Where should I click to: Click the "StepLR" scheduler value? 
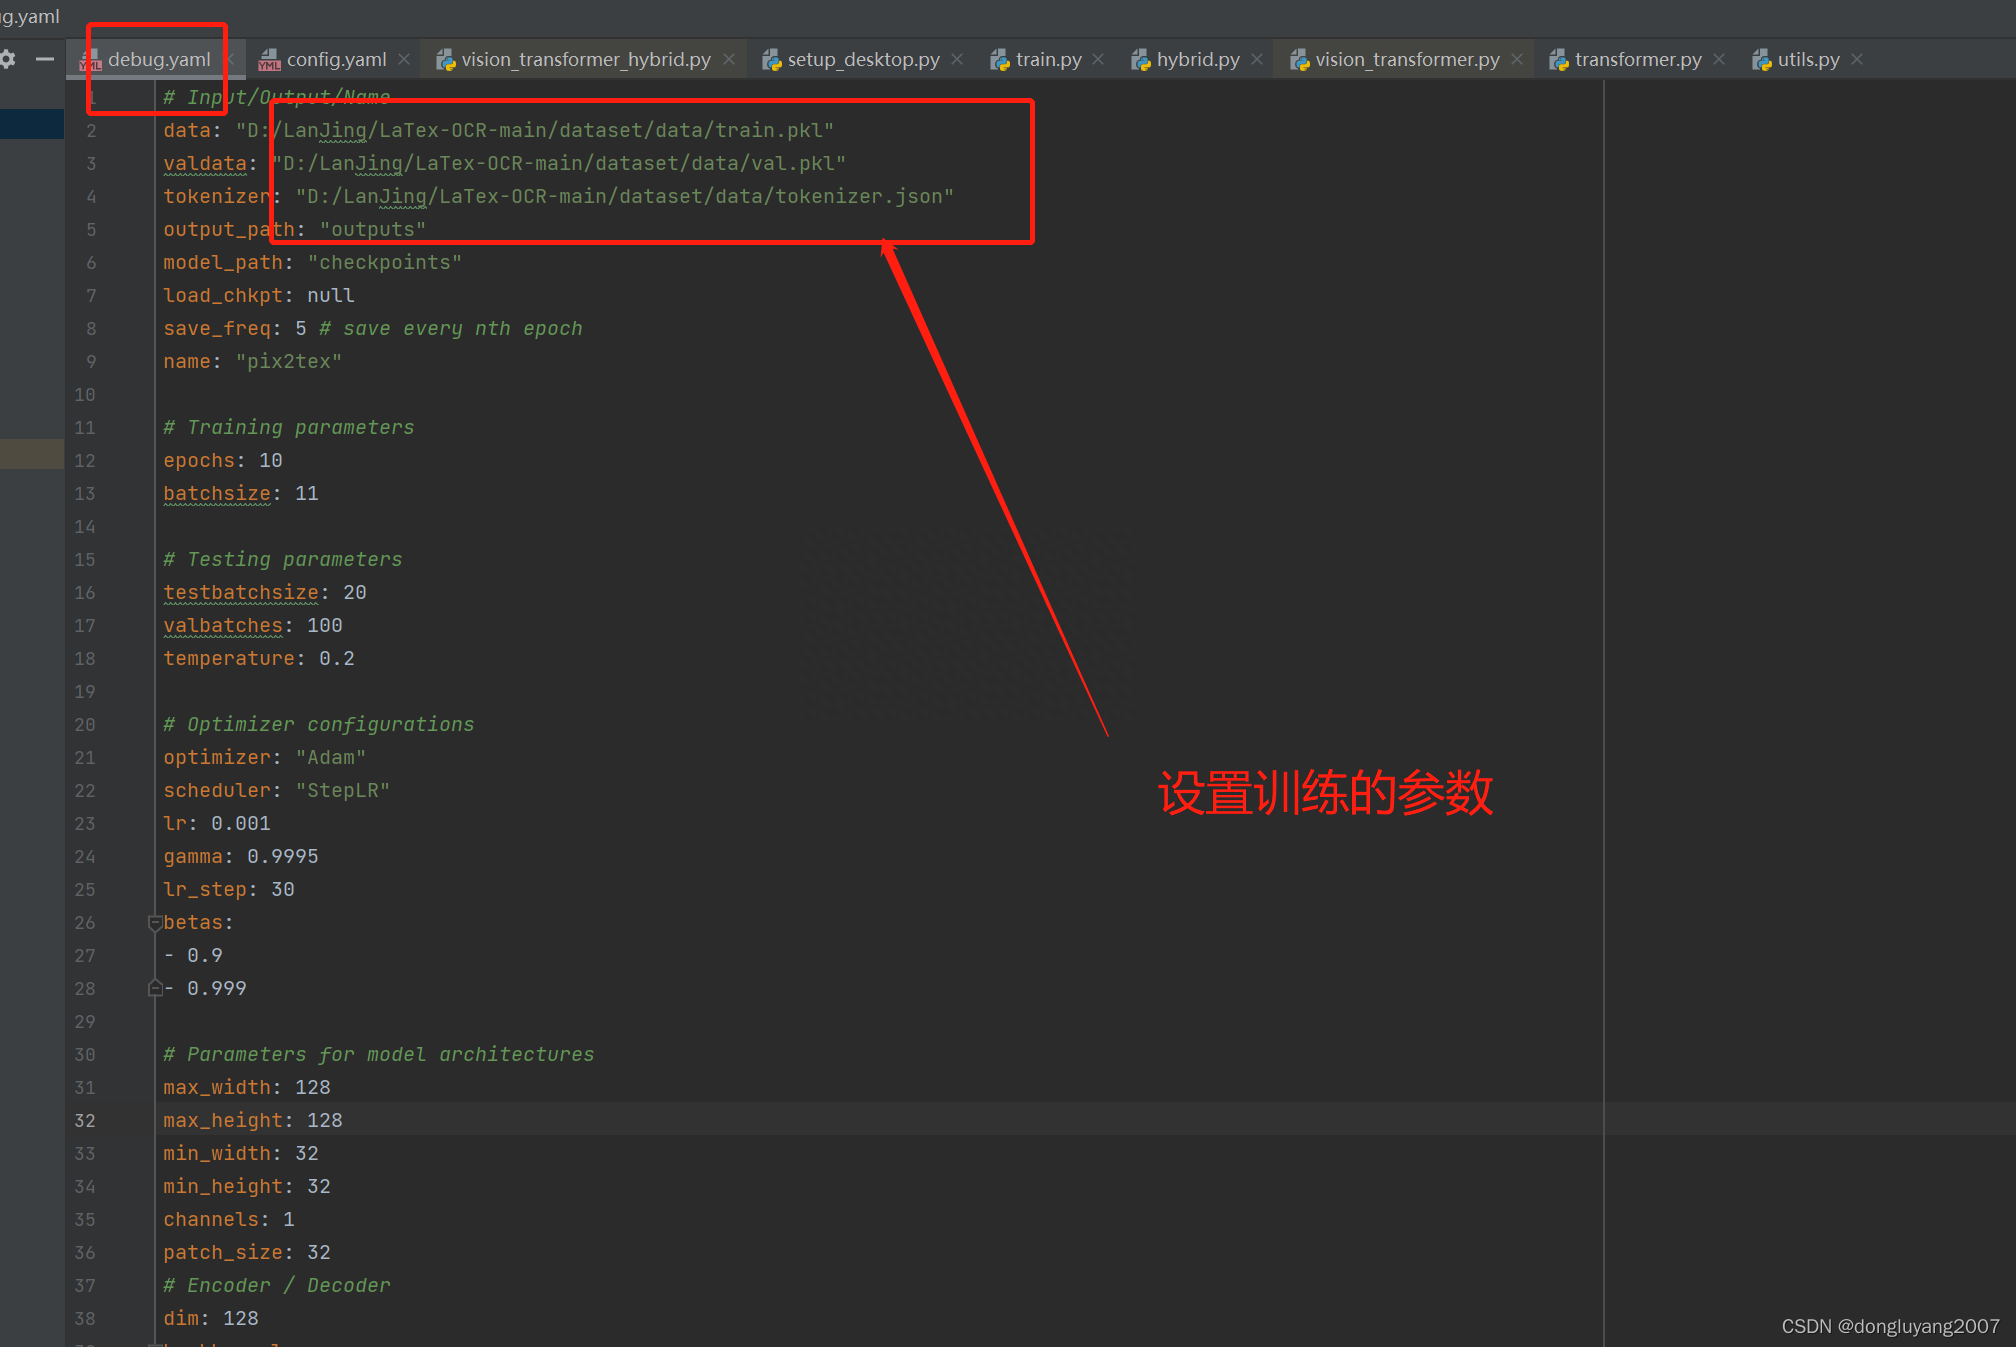pos(343,791)
